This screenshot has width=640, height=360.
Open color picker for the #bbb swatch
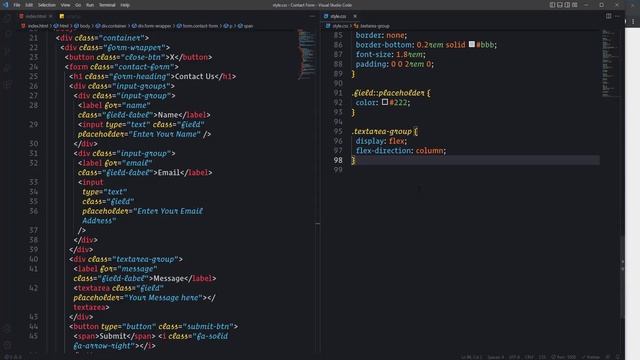[472, 44]
